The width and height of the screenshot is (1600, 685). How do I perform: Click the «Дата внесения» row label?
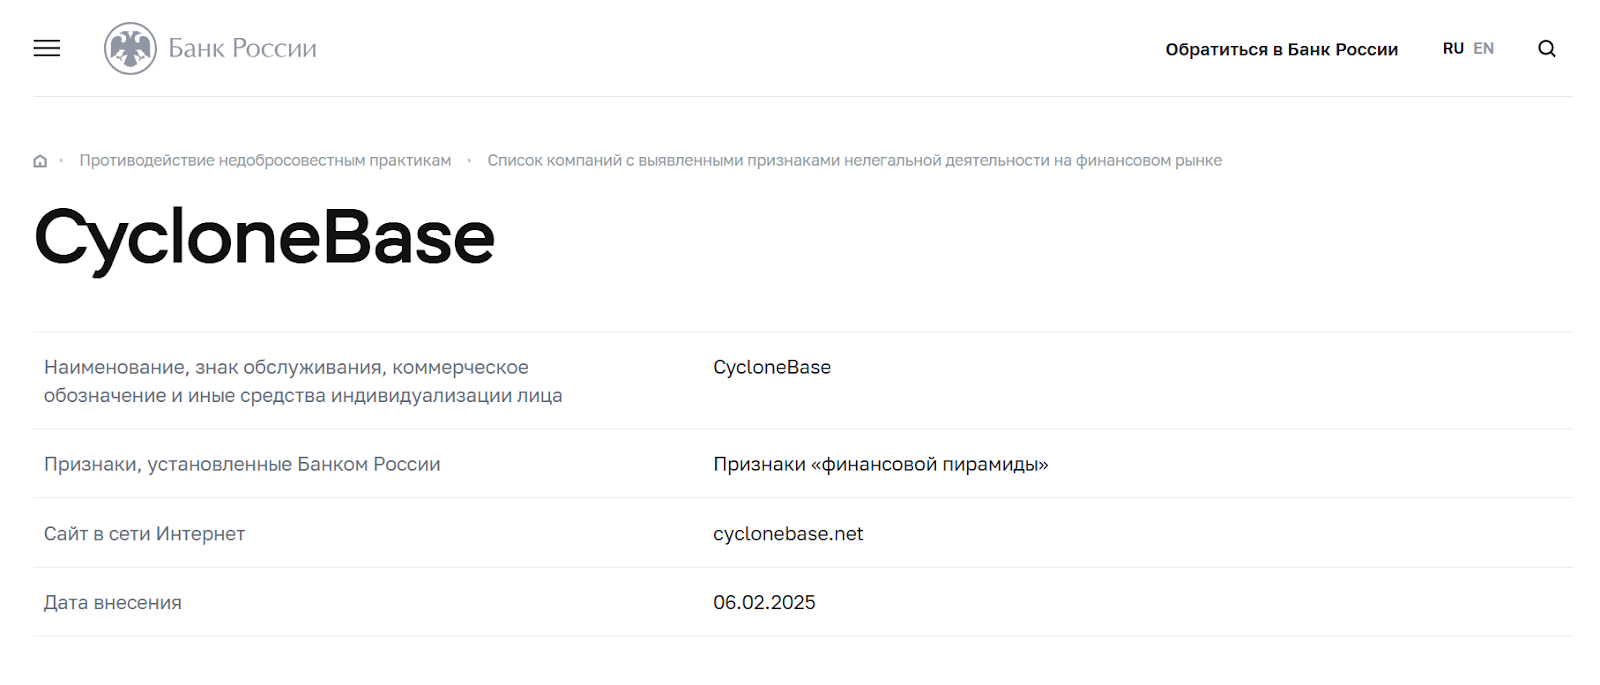pos(112,602)
